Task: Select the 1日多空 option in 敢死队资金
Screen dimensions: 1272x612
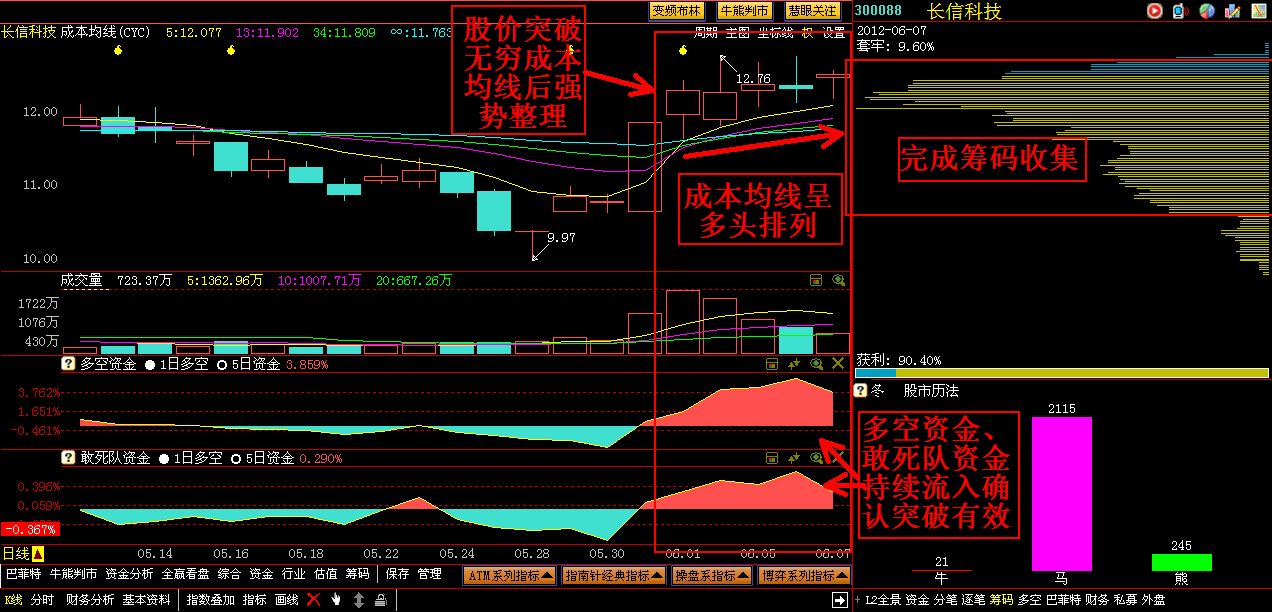Action: pyautogui.click(x=191, y=458)
